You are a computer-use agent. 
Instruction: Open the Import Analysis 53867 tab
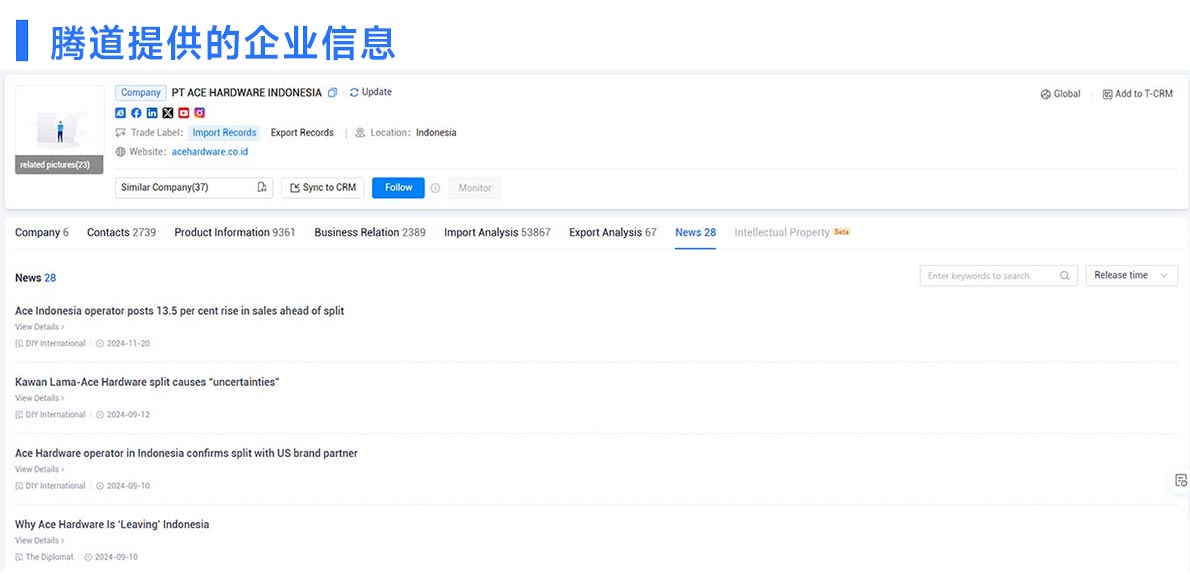pyautogui.click(x=497, y=232)
